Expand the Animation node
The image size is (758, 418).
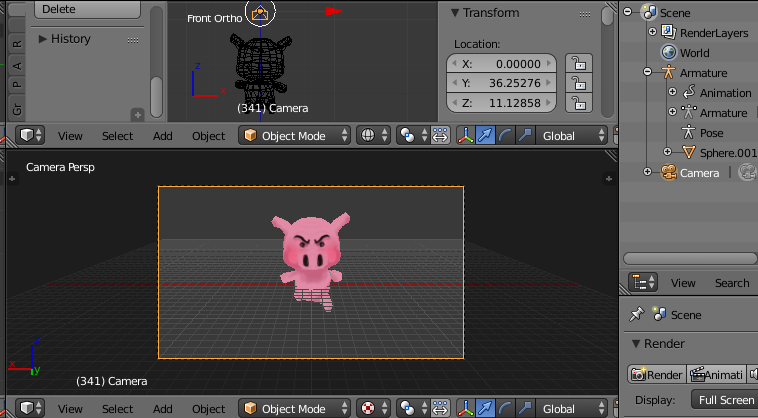[672, 92]
